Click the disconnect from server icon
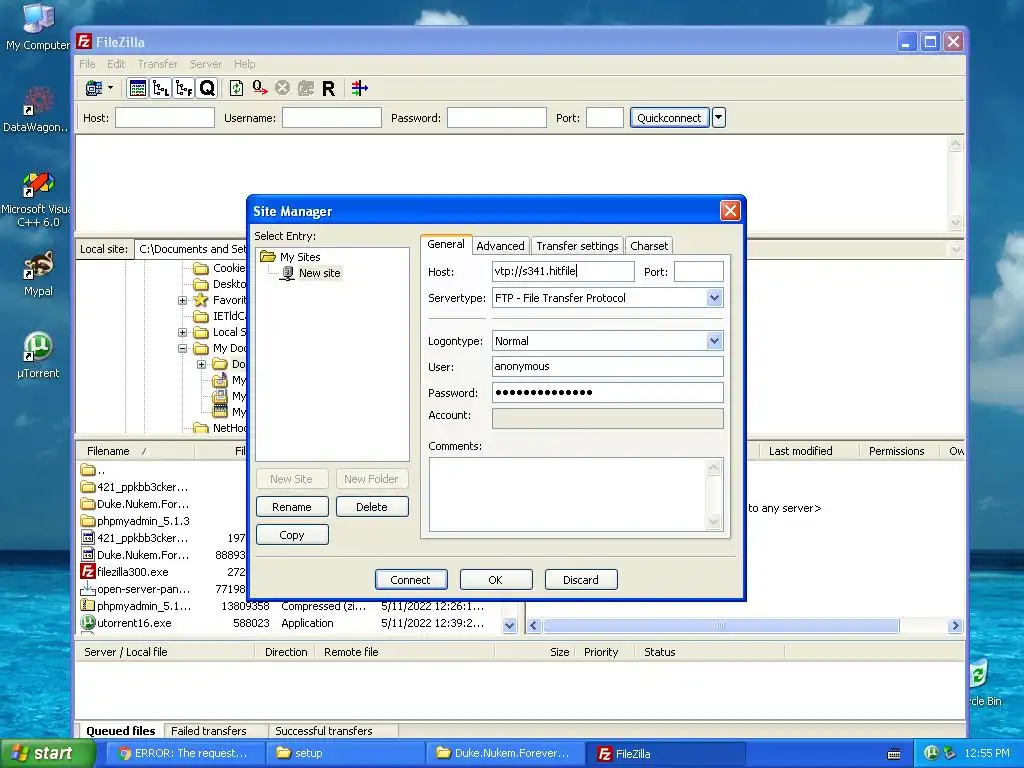The width and height of the screenshot is (1024, 768). [306, 88]
